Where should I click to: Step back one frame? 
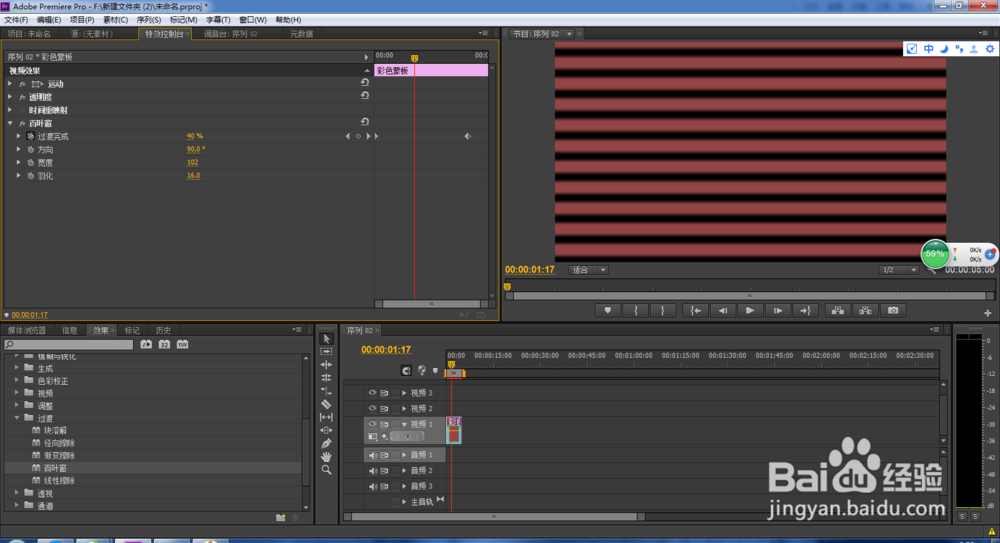click(x=723, y=311)
